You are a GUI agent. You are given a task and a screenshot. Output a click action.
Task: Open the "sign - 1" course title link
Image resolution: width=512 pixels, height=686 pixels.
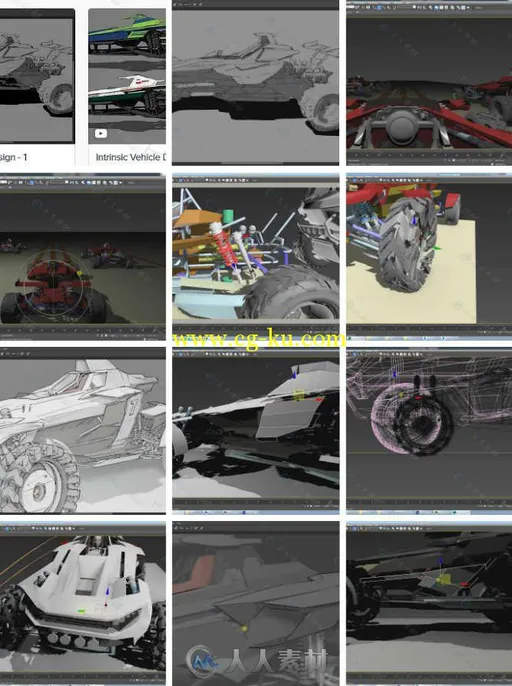tap(14, 157)
